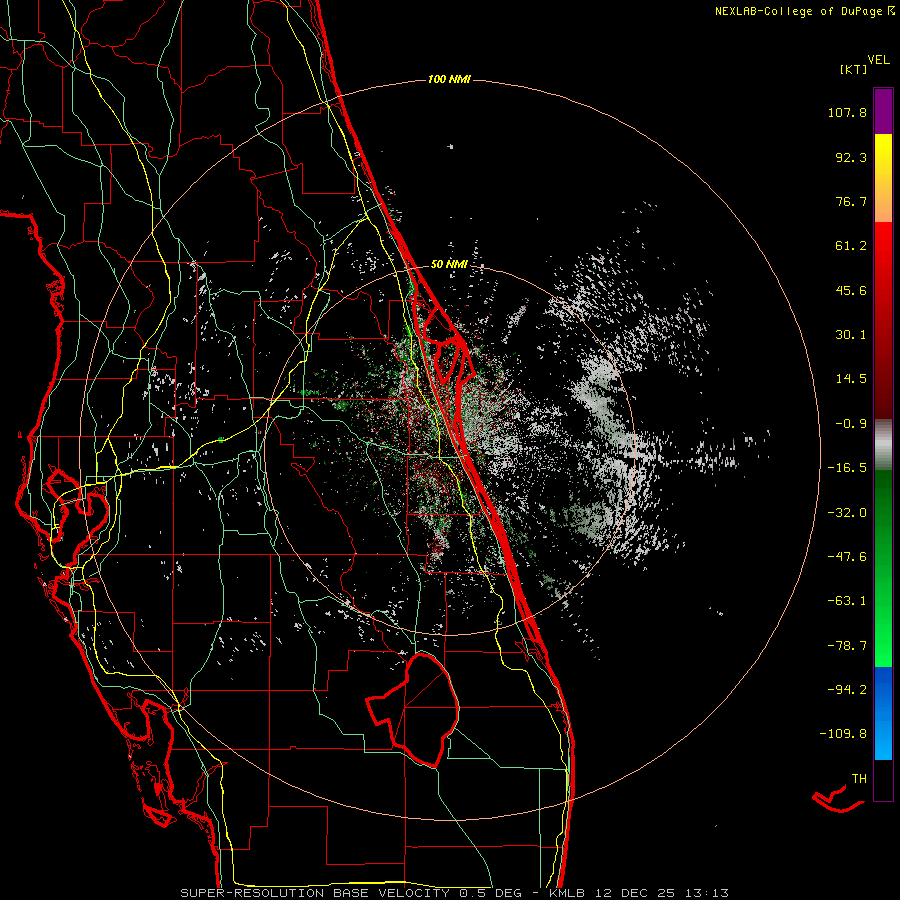Click the [KT] units label
The image size is (900, 900).
point(854,69)
